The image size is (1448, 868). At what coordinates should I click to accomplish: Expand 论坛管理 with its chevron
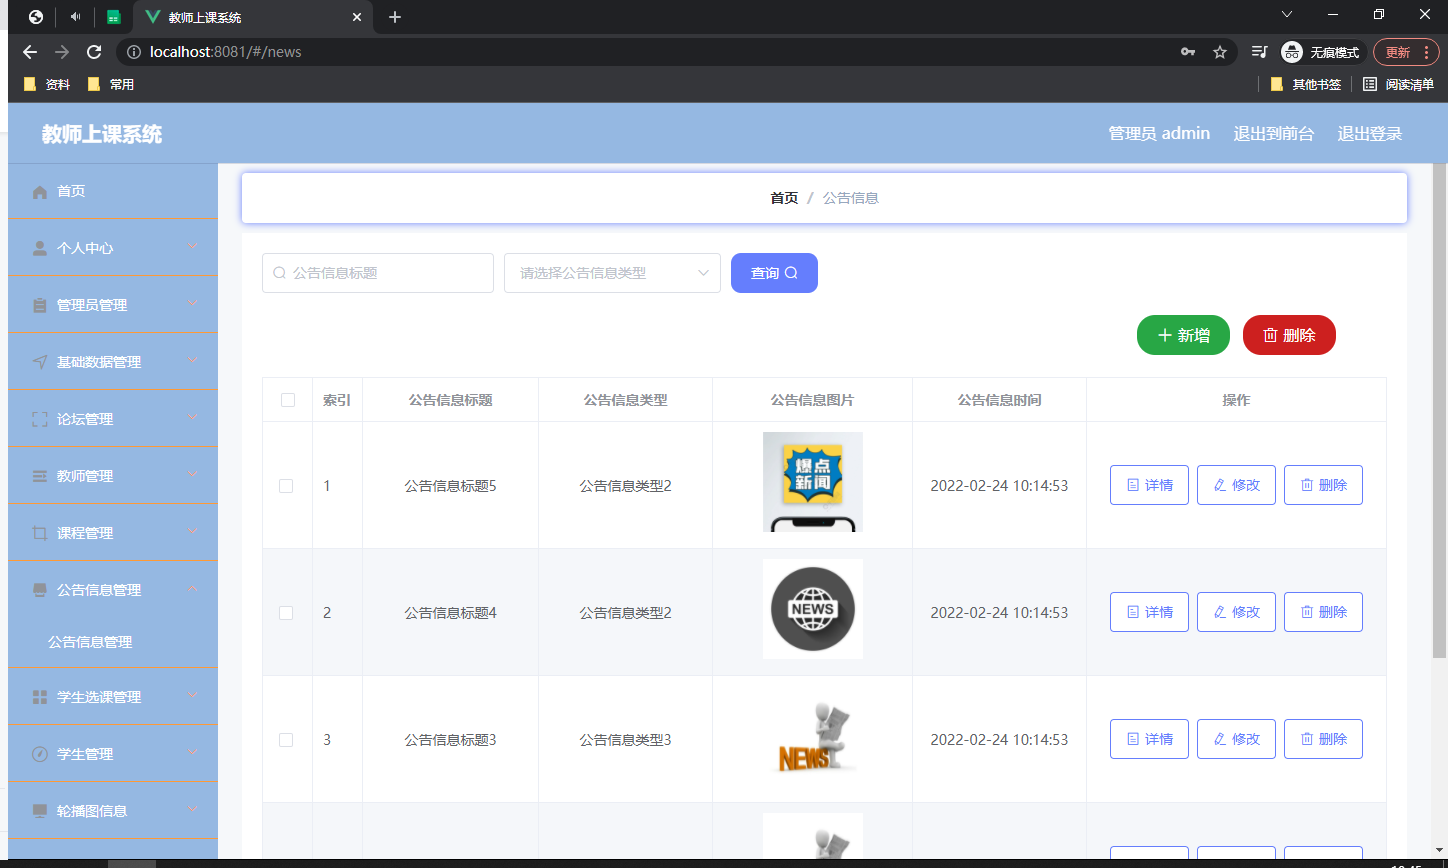[193, 417]
